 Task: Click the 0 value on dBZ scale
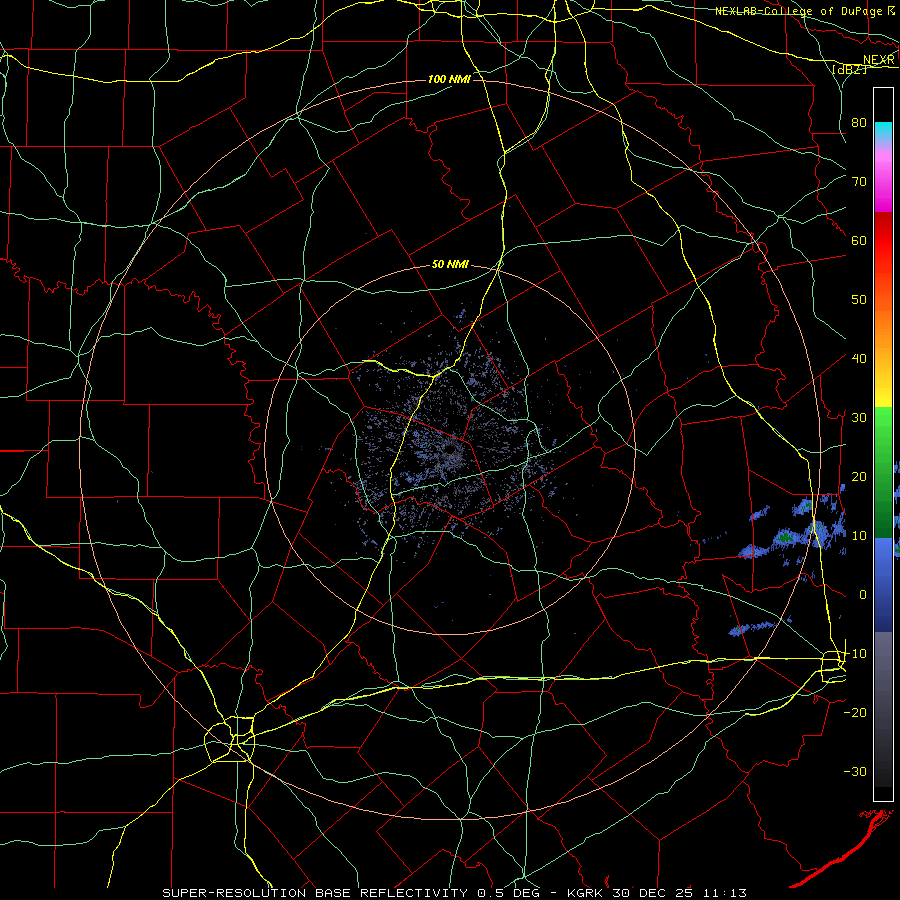(x=863, y=595)
